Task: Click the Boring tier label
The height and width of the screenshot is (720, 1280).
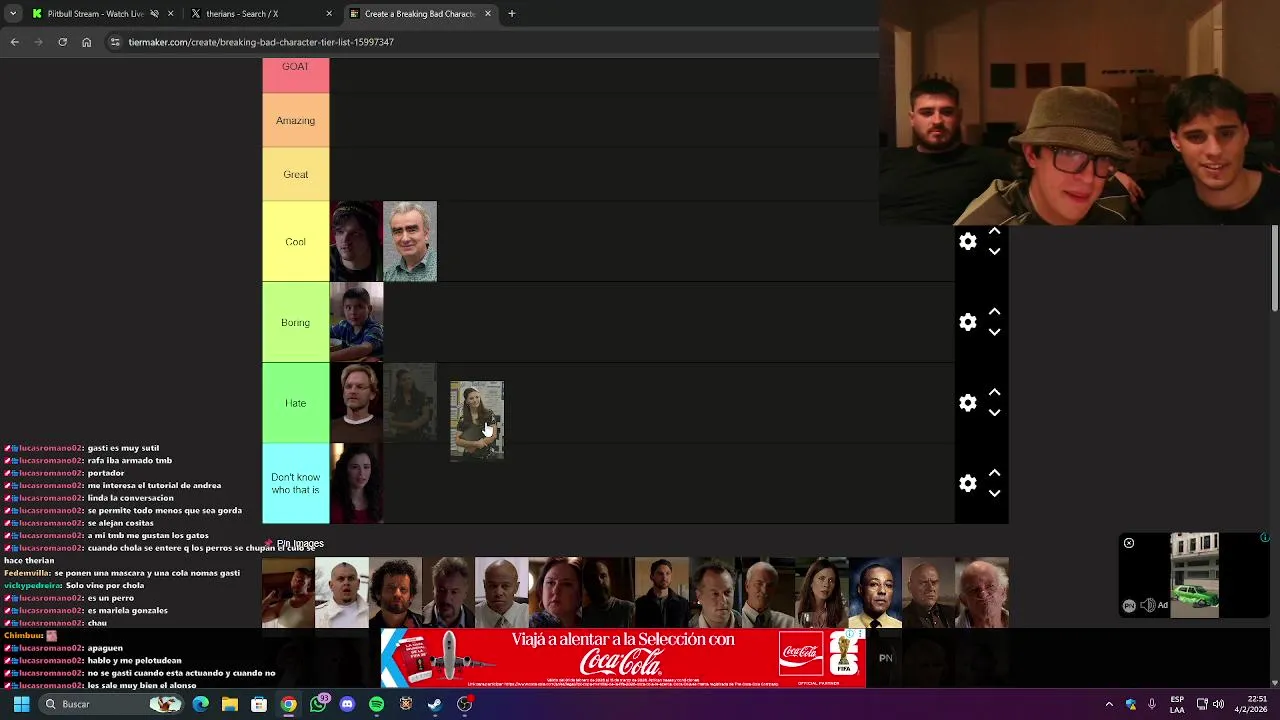Action: coord(295,322)
